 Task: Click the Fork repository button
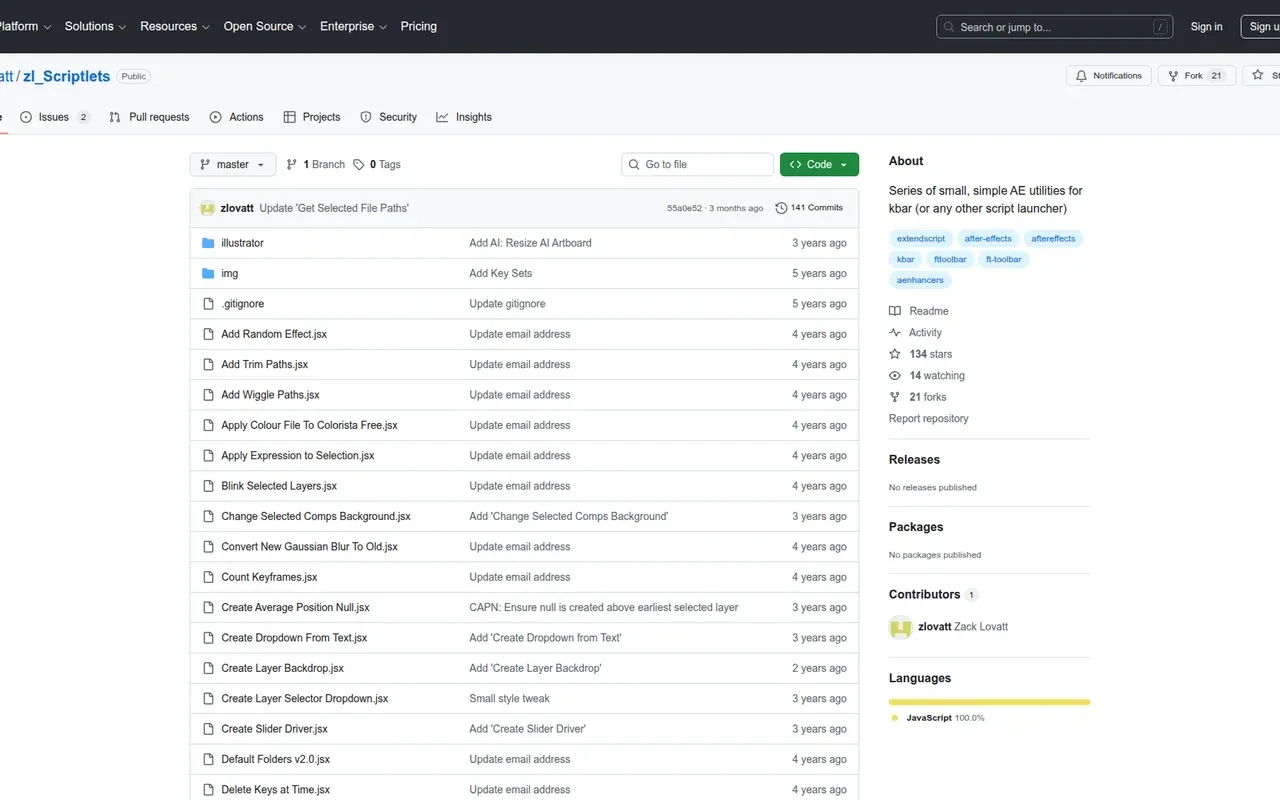click(x=1195, y=76)
